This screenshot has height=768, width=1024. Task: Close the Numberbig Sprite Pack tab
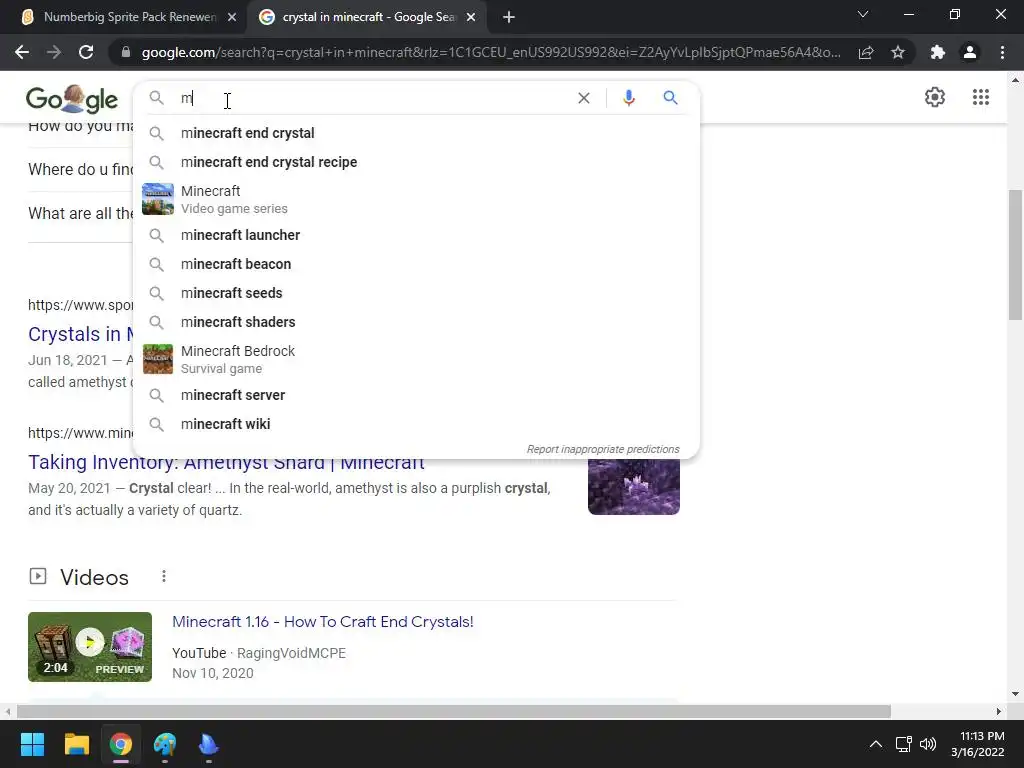232,17
